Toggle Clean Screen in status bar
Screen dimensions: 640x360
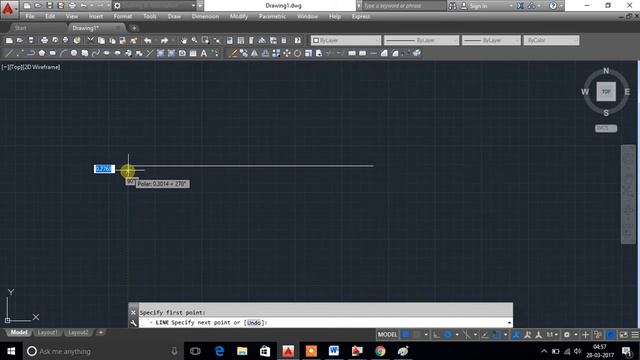[624, 335]
